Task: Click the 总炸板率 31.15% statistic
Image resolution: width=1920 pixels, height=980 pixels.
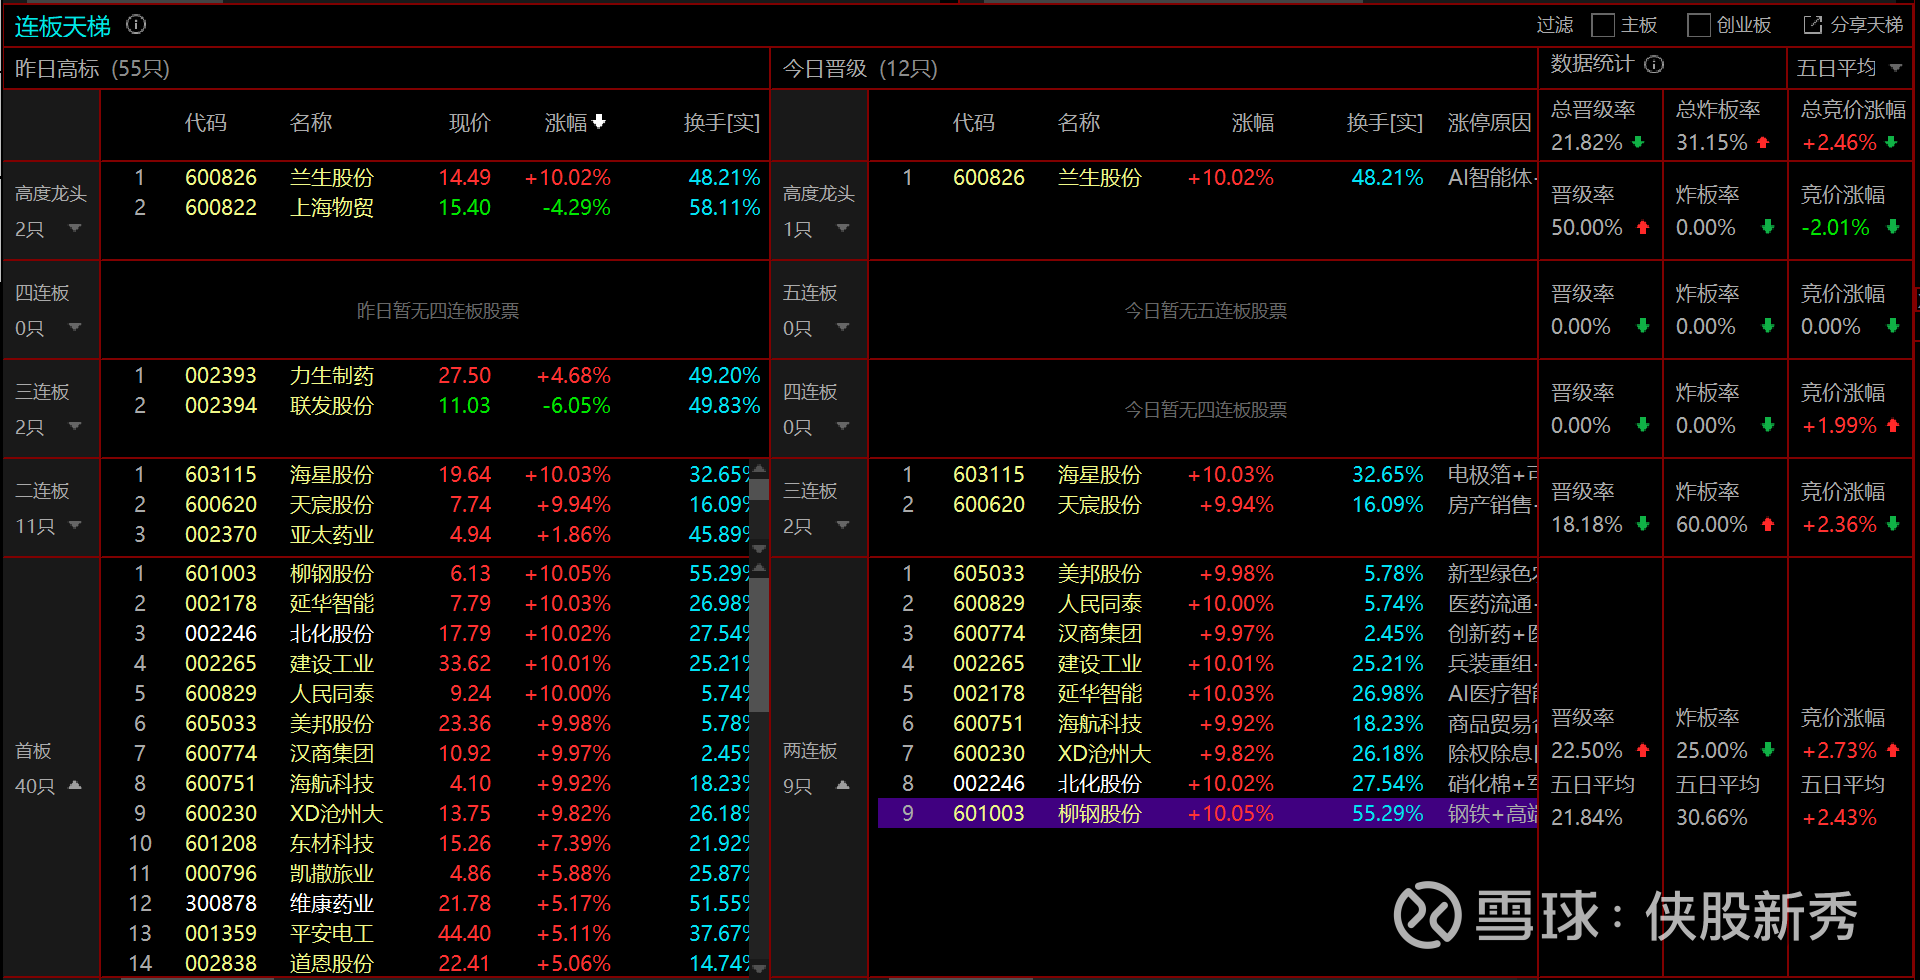Action: (1723, 126)
